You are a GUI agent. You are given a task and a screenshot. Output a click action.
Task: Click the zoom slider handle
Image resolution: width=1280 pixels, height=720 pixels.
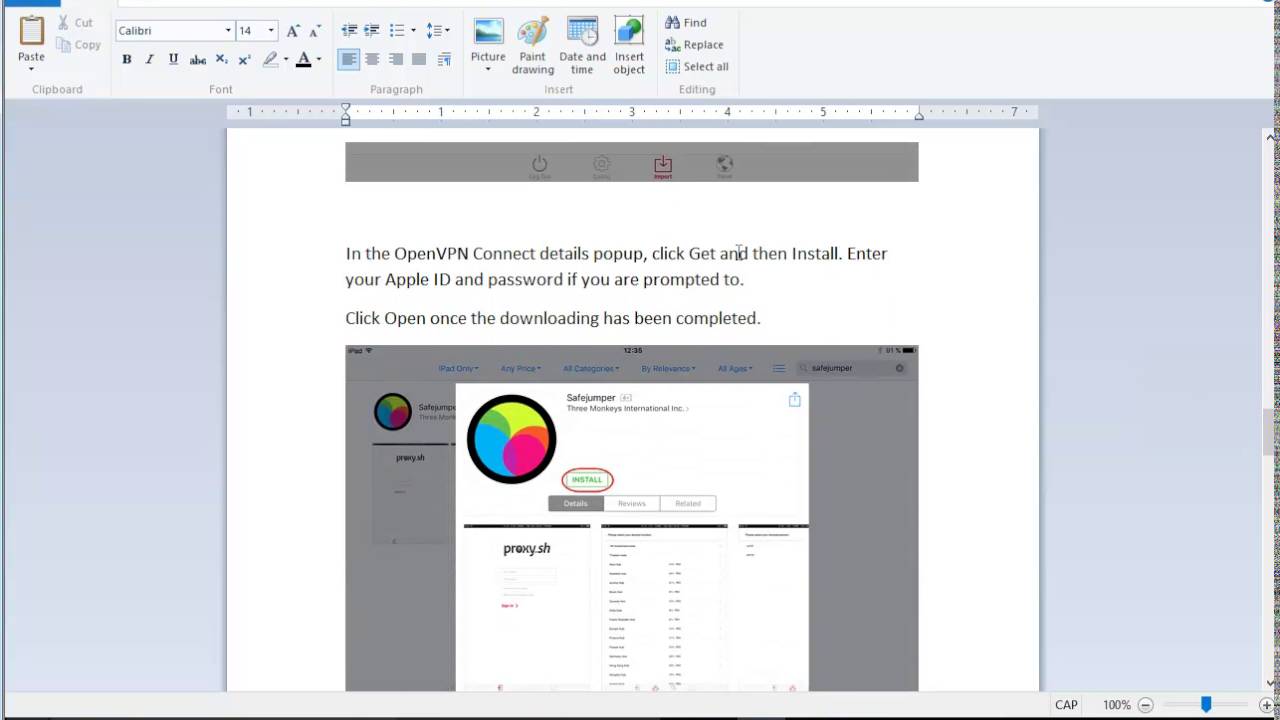tap(1206, 705)
